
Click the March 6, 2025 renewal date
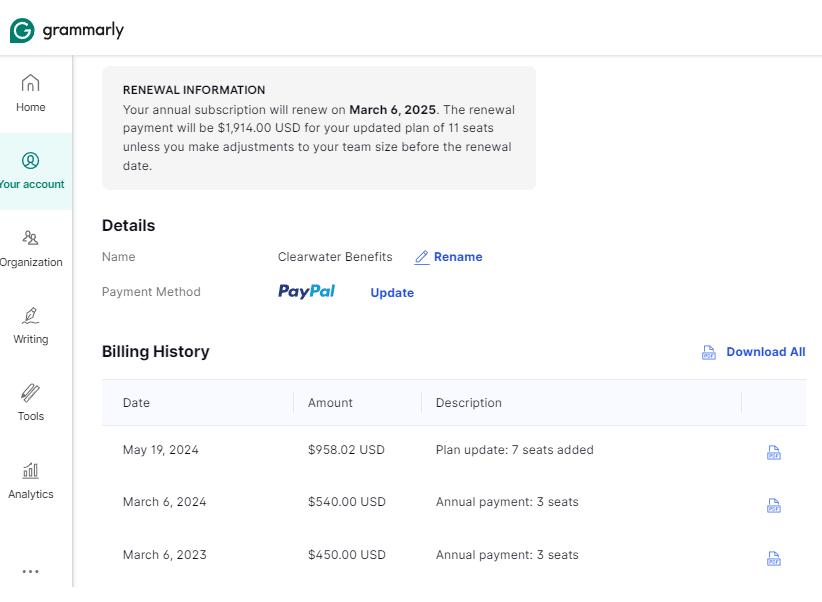point(393,110)
